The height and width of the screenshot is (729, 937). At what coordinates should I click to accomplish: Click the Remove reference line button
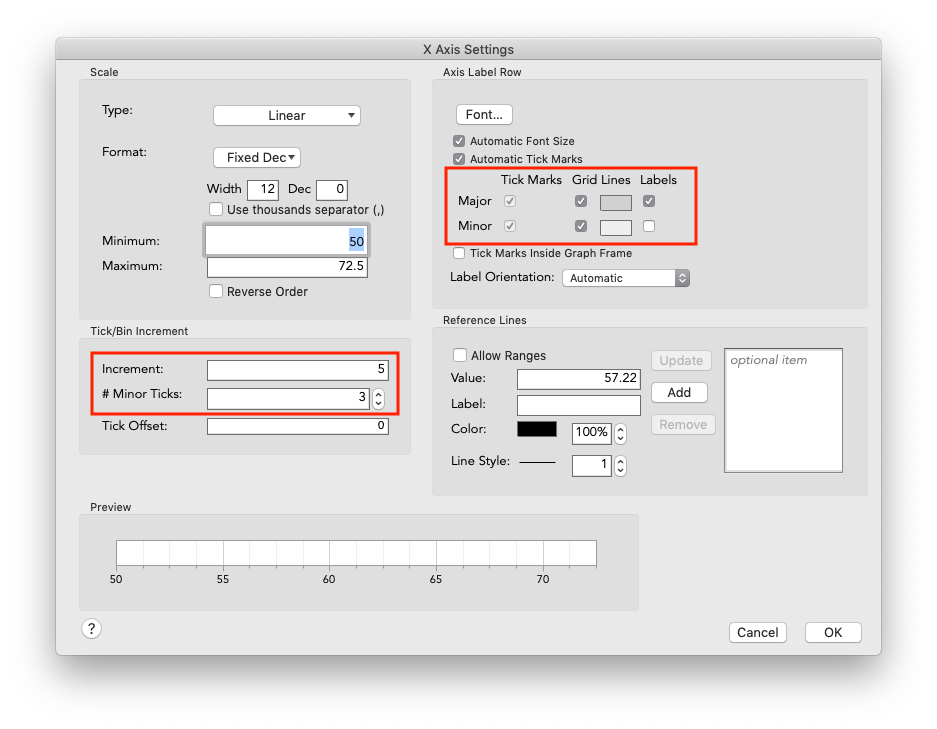[682, 424]
